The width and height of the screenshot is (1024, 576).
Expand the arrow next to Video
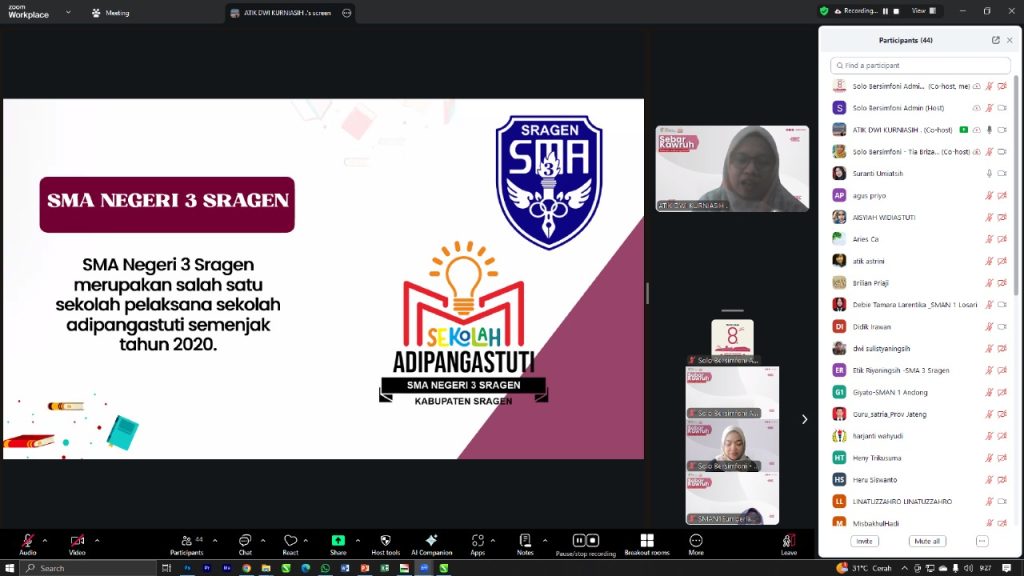97,540
